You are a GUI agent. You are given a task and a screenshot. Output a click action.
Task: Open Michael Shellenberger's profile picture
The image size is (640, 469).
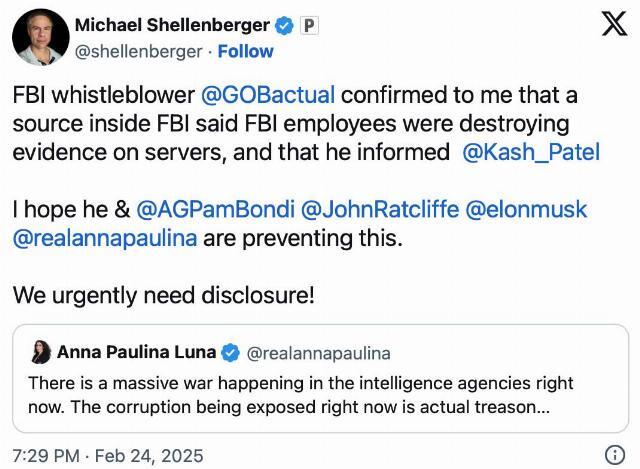coord(41,38)
